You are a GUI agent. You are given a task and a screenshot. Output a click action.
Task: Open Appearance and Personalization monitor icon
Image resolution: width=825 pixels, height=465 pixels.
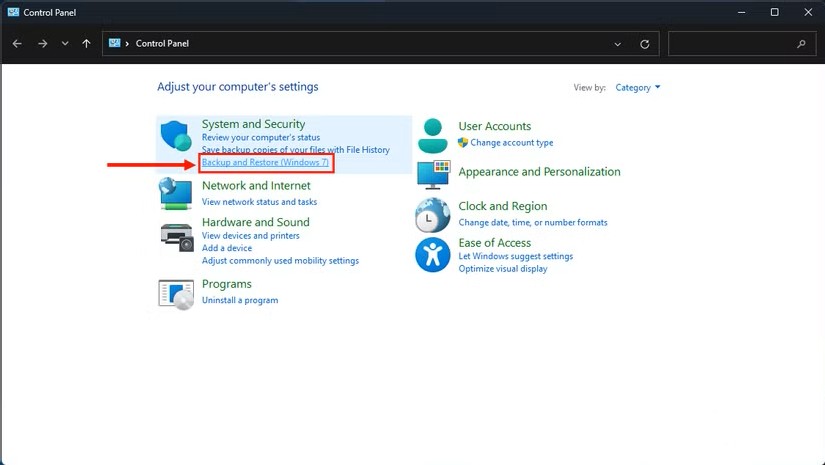click(x=432, y=174)
